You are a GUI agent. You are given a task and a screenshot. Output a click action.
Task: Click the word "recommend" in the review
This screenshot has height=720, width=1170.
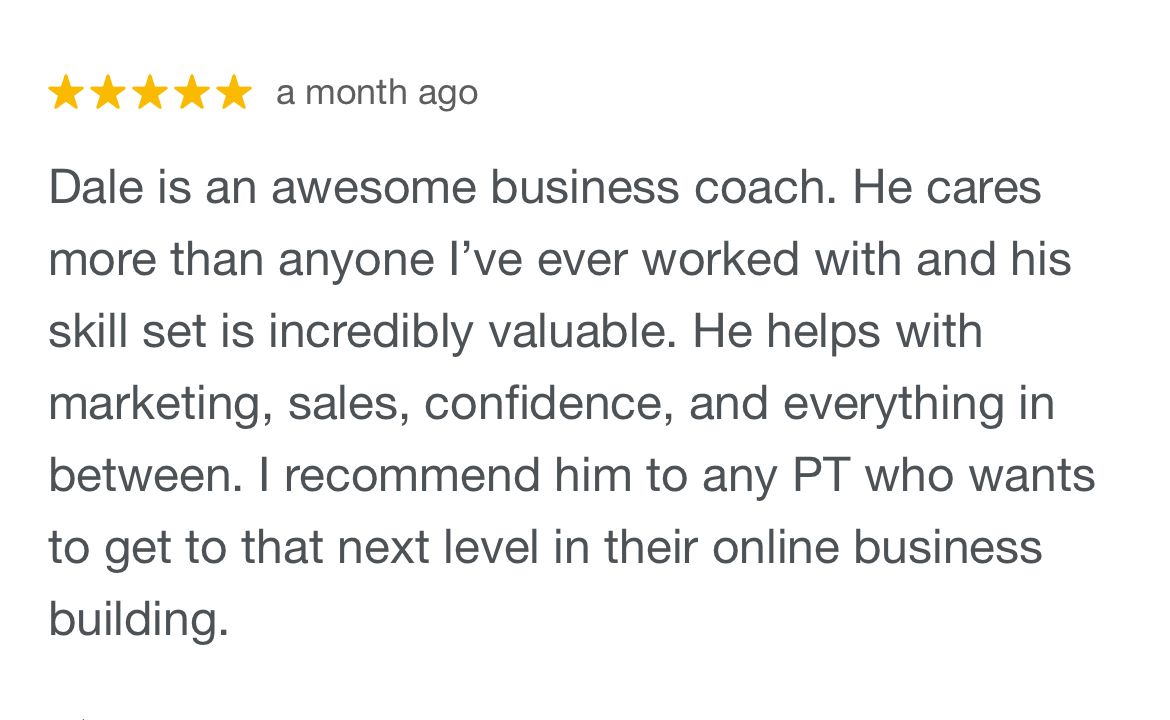tap(412, 475)
